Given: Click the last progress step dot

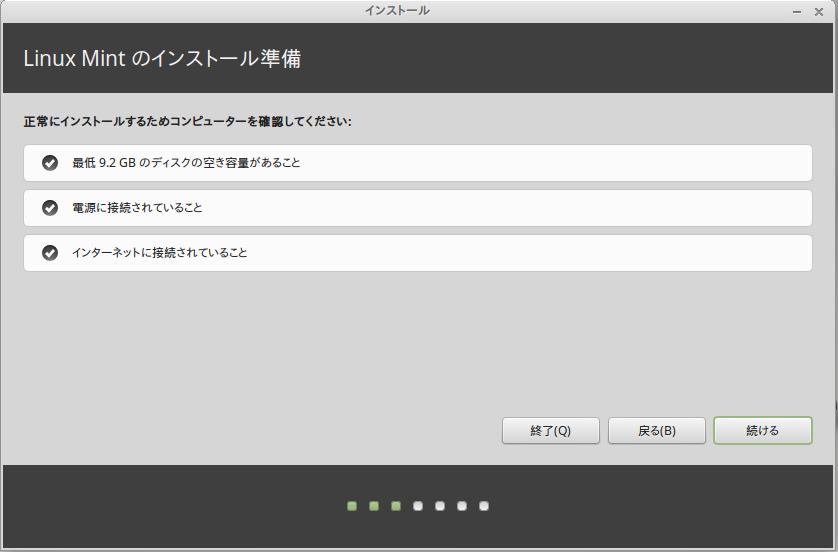Looking at the screenshot, I should click(484, 506).
